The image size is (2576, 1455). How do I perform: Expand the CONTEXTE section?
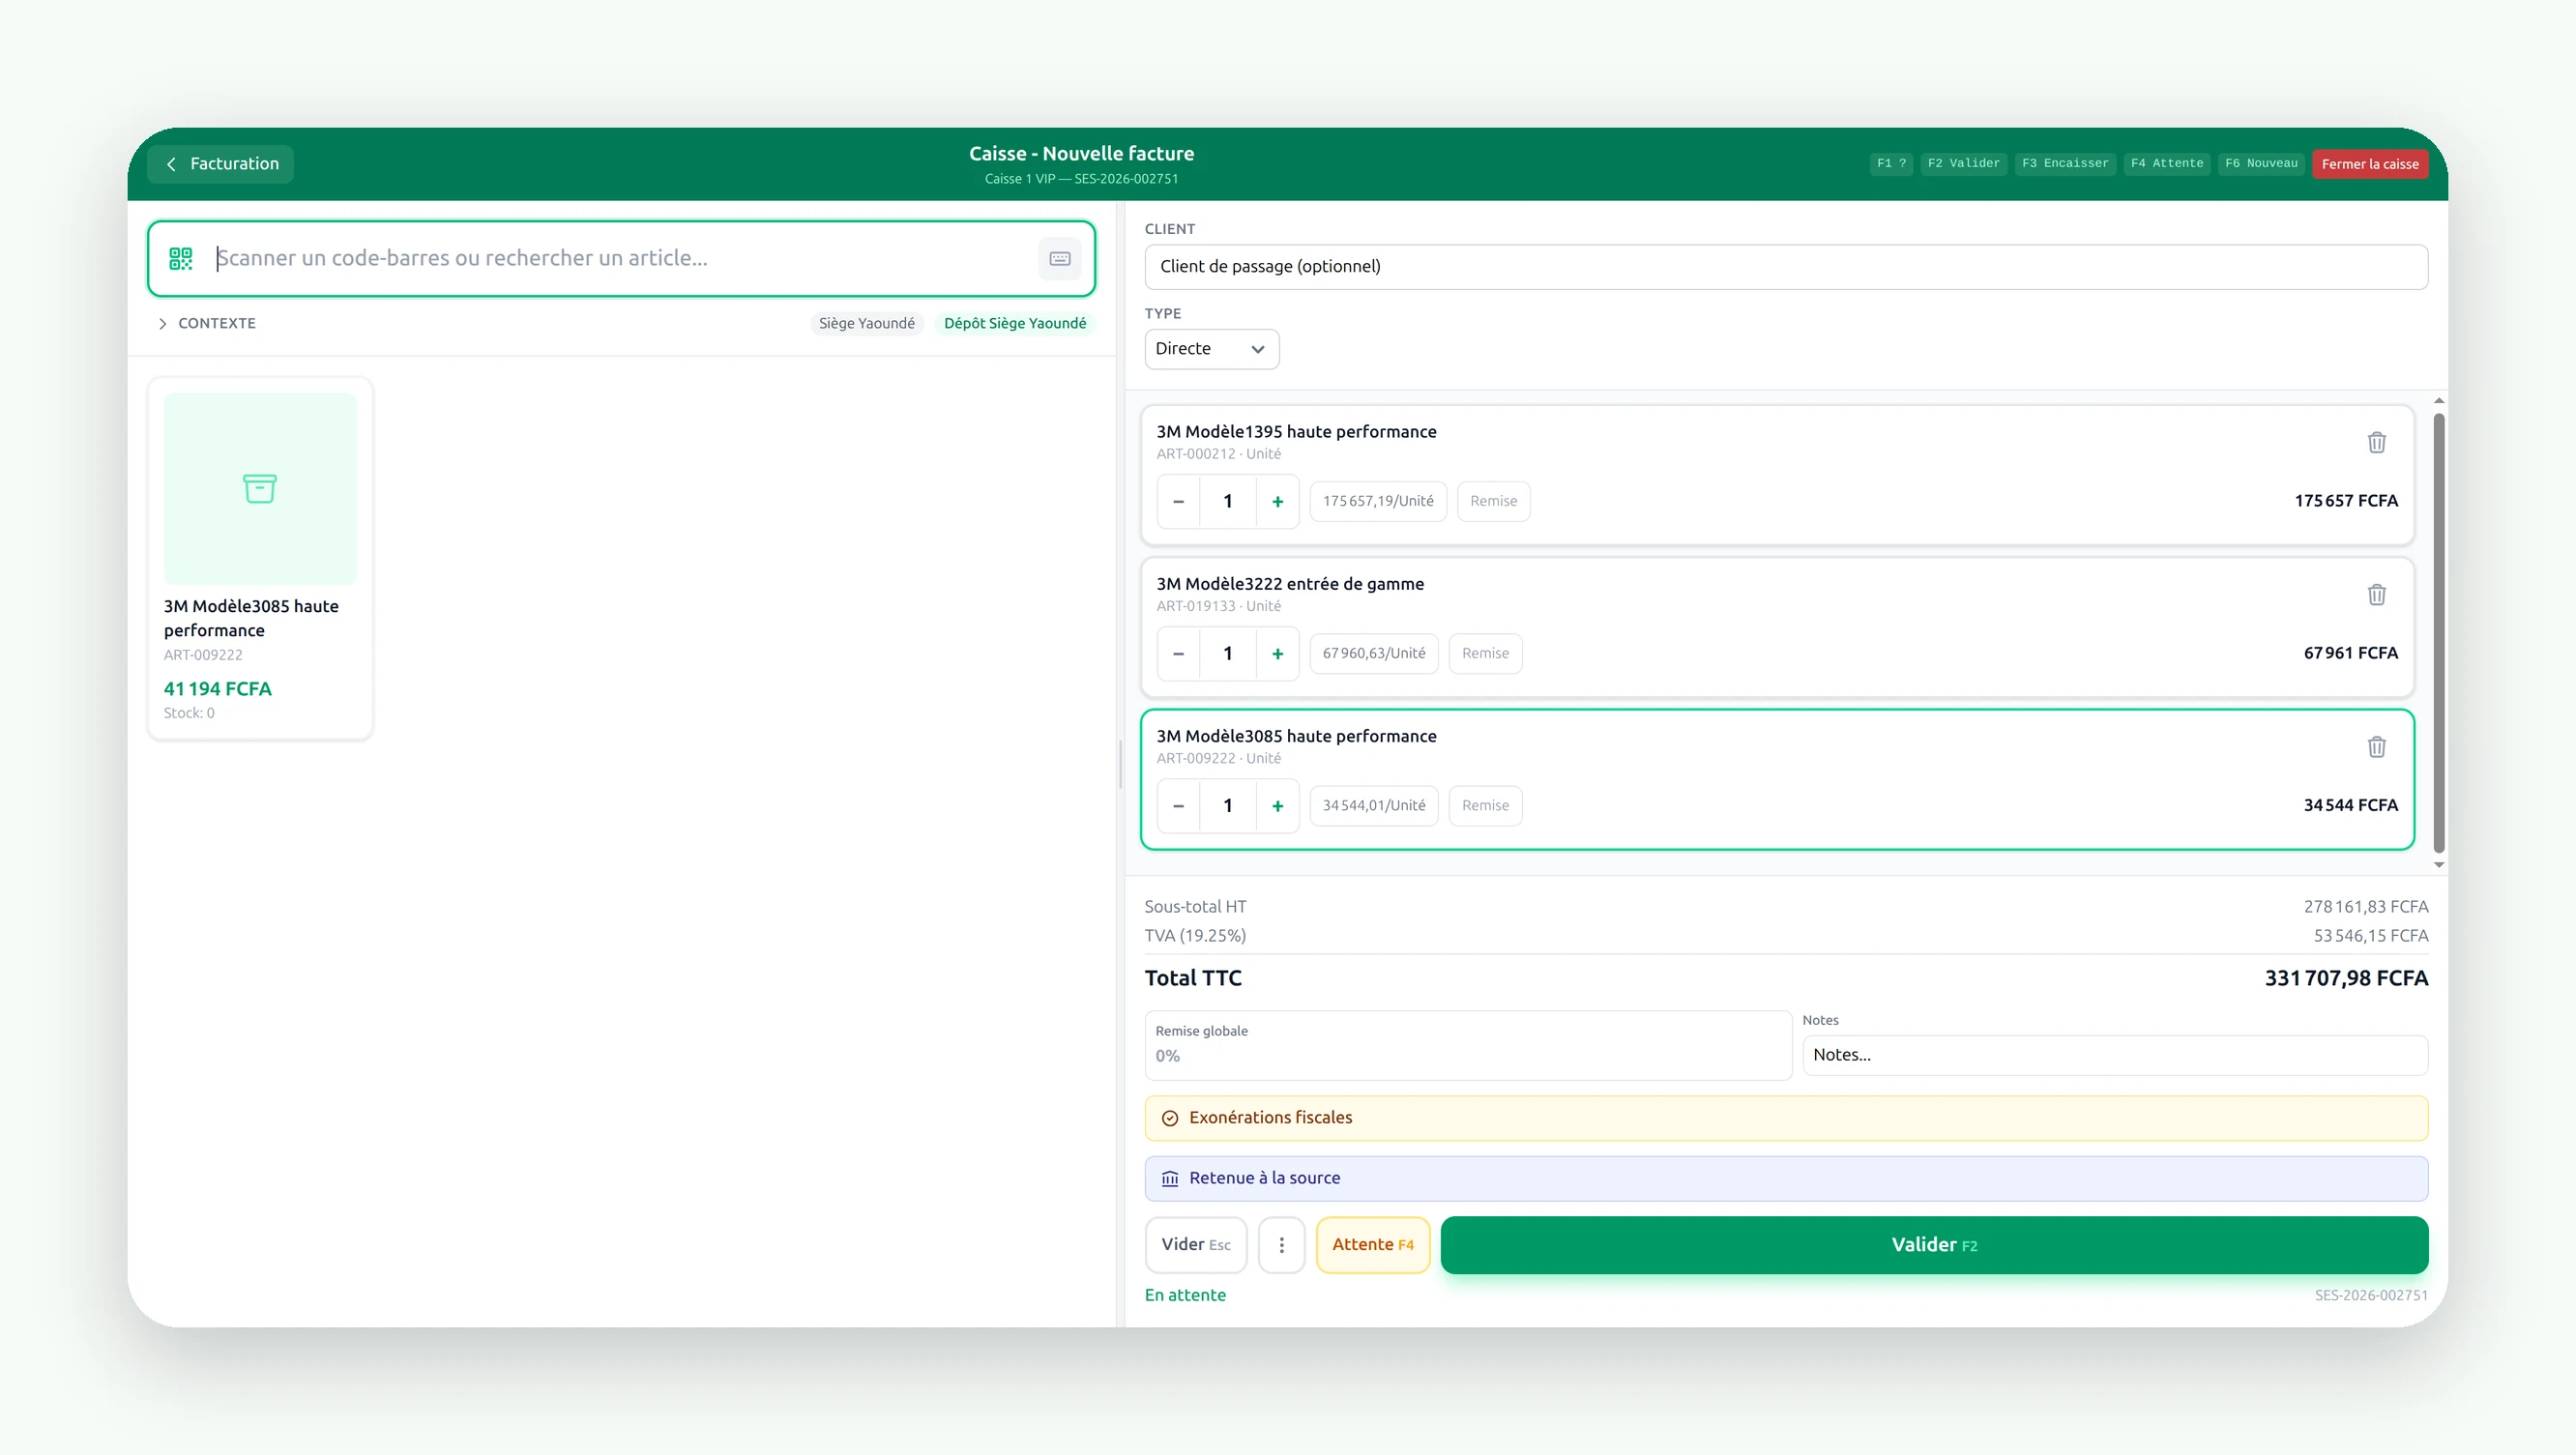pos(207,323)
